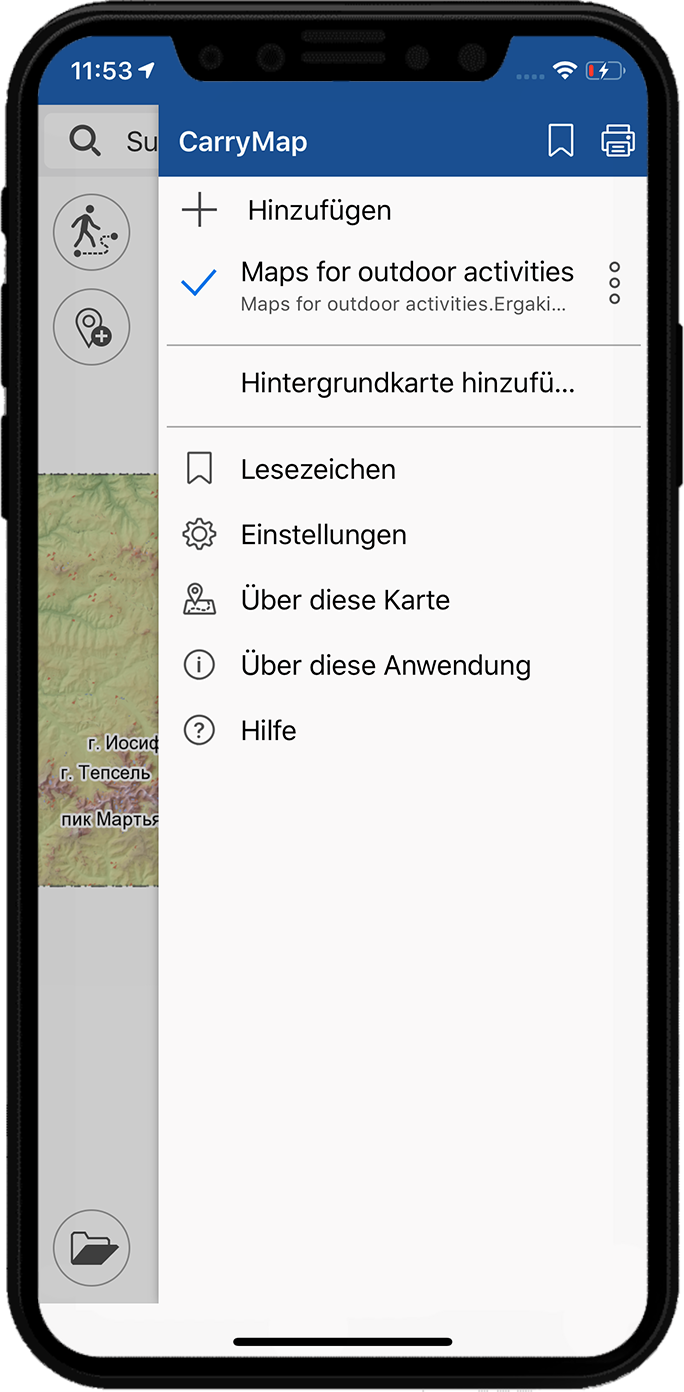Tap the bookmark icon in CarryMap header
This screenshot has width=684, height=1392.
(x=561, y=141)
